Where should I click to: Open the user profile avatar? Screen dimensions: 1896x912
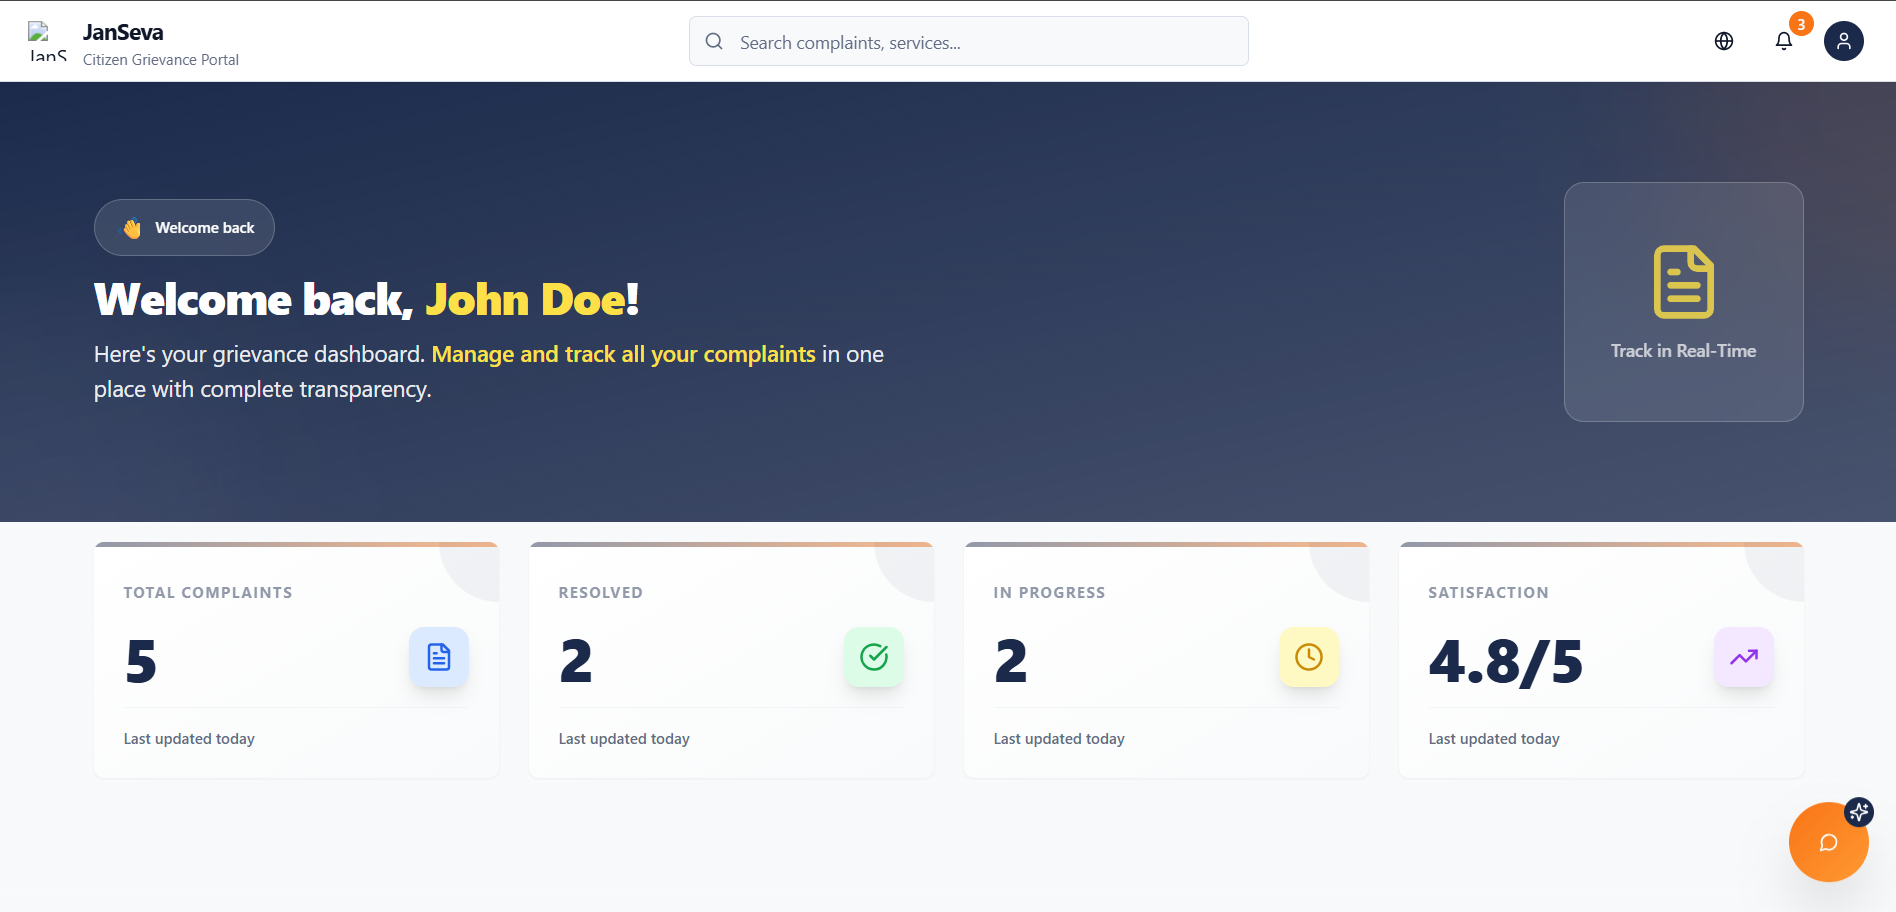click(1843, 41)
